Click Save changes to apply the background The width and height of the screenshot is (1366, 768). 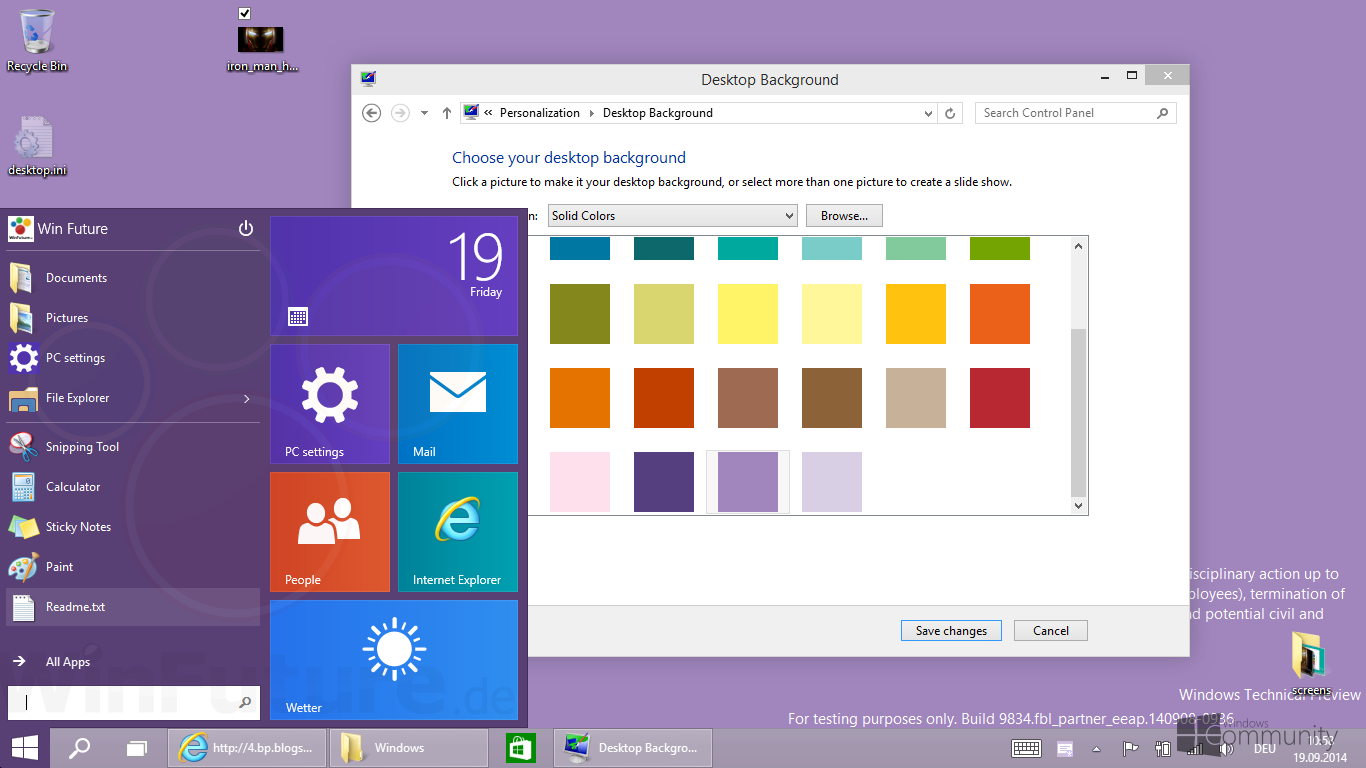950,630
